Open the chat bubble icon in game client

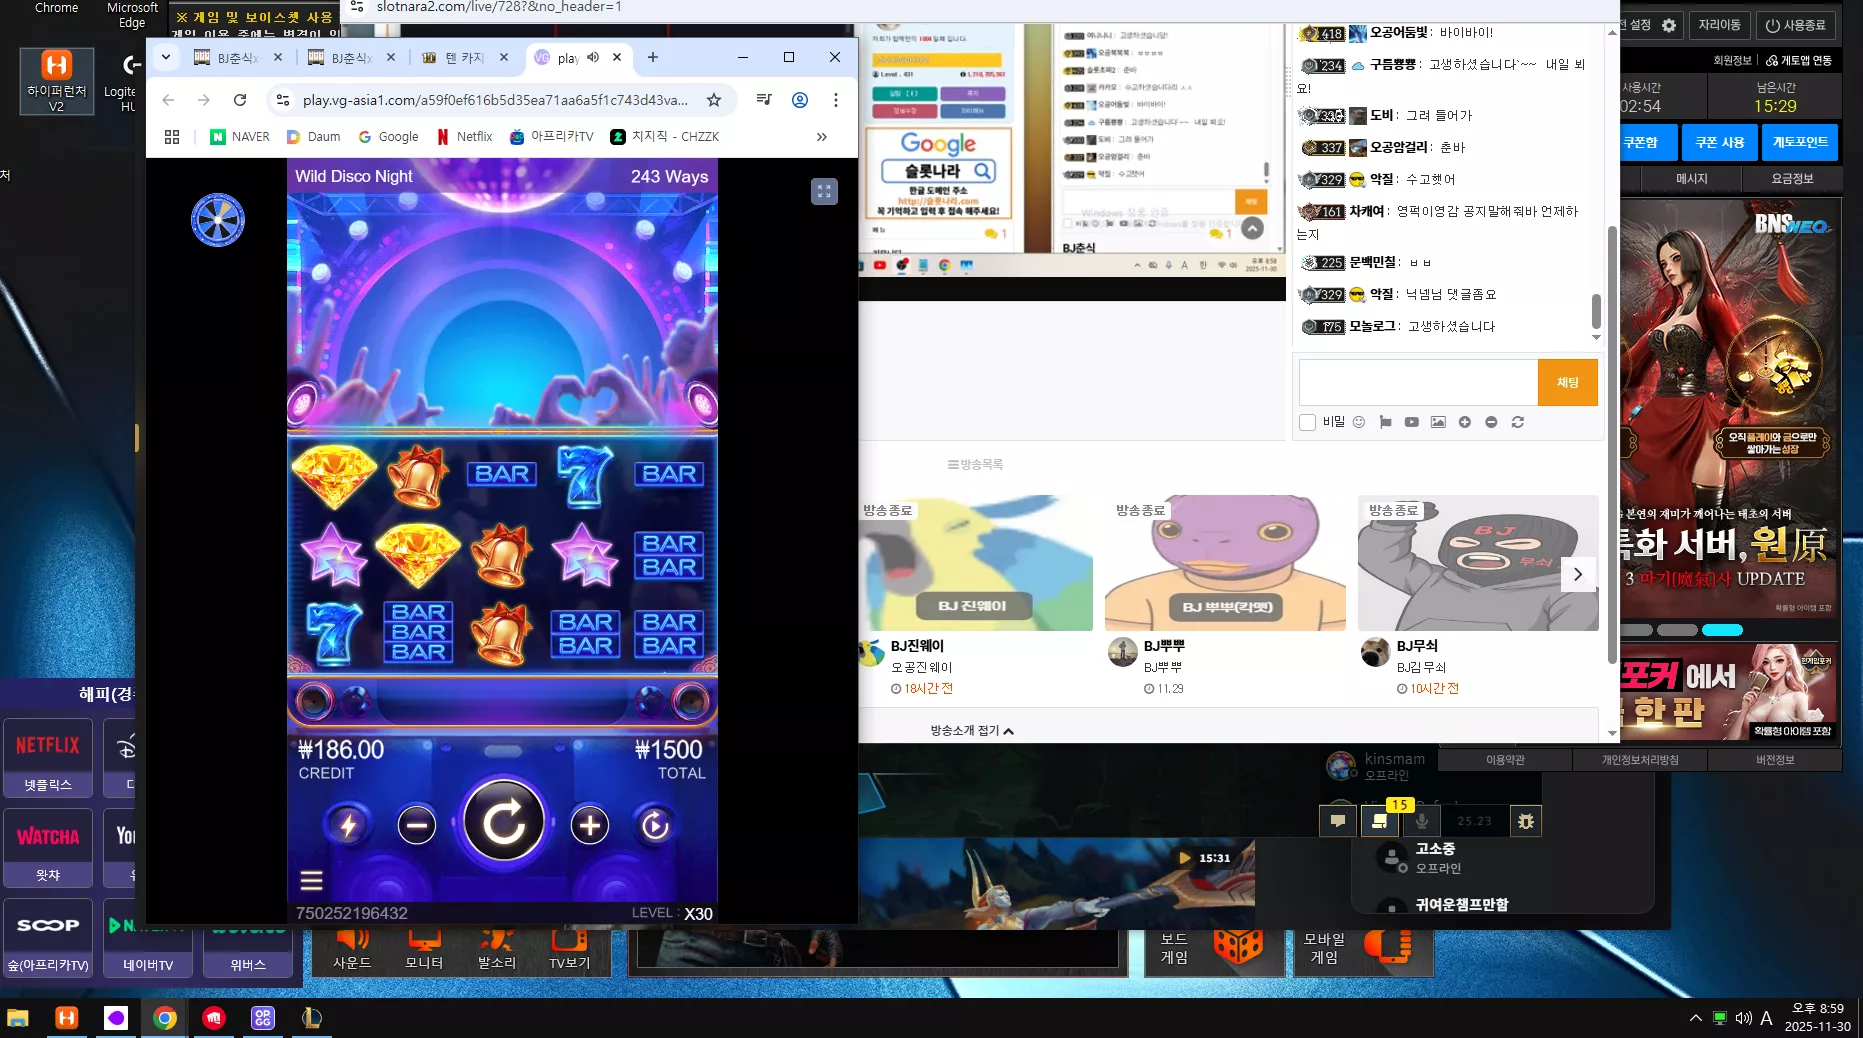pos(1337,821)
